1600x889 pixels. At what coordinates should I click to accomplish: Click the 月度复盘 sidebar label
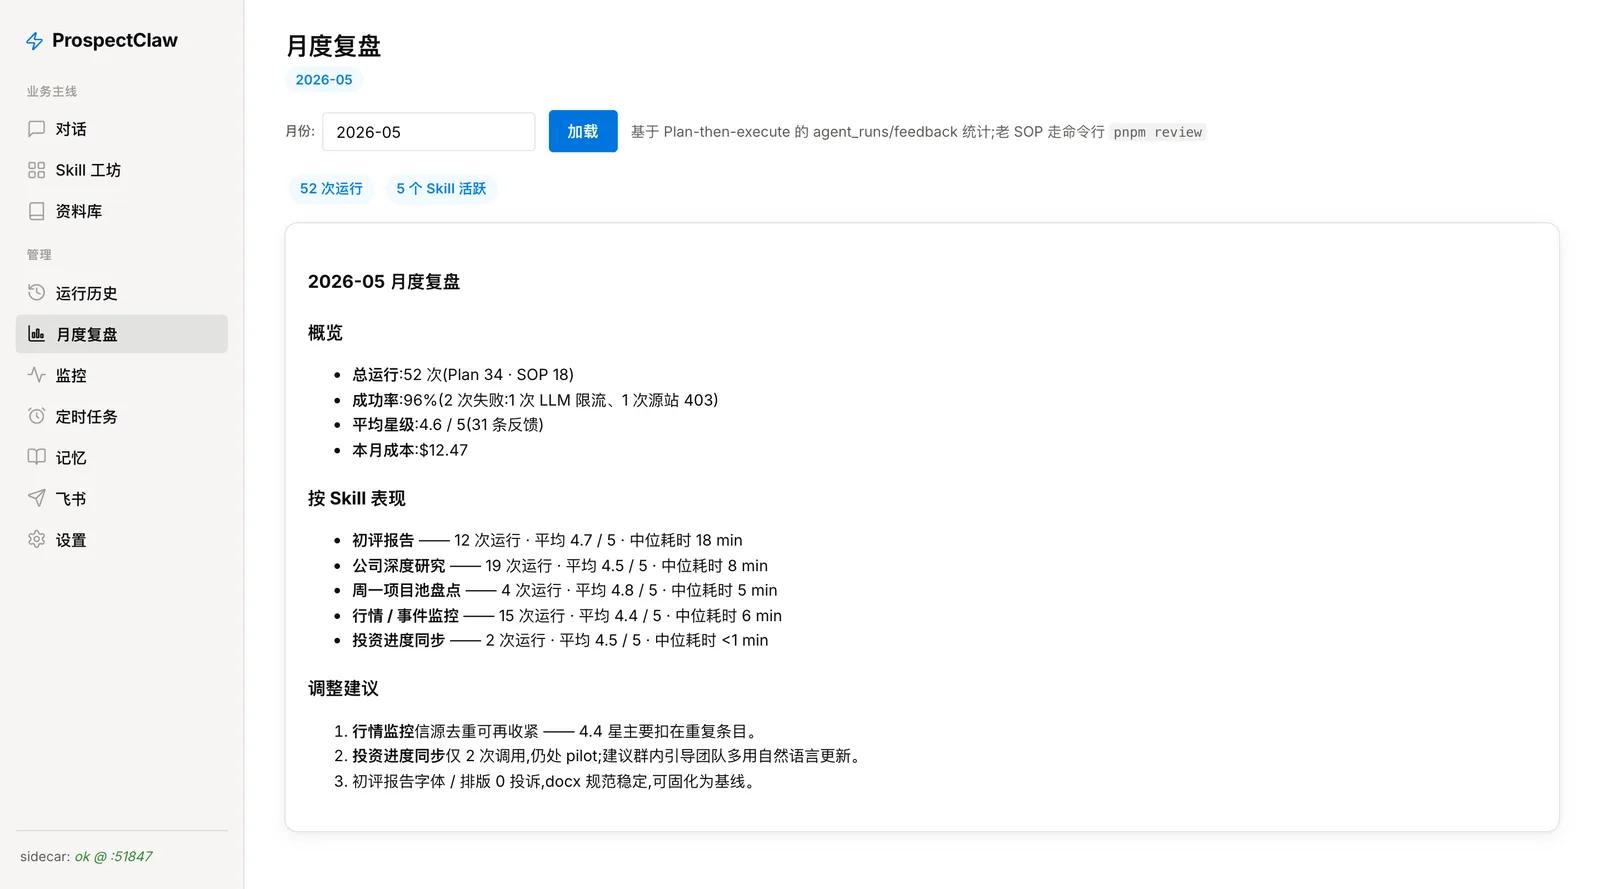click(87, 334)
